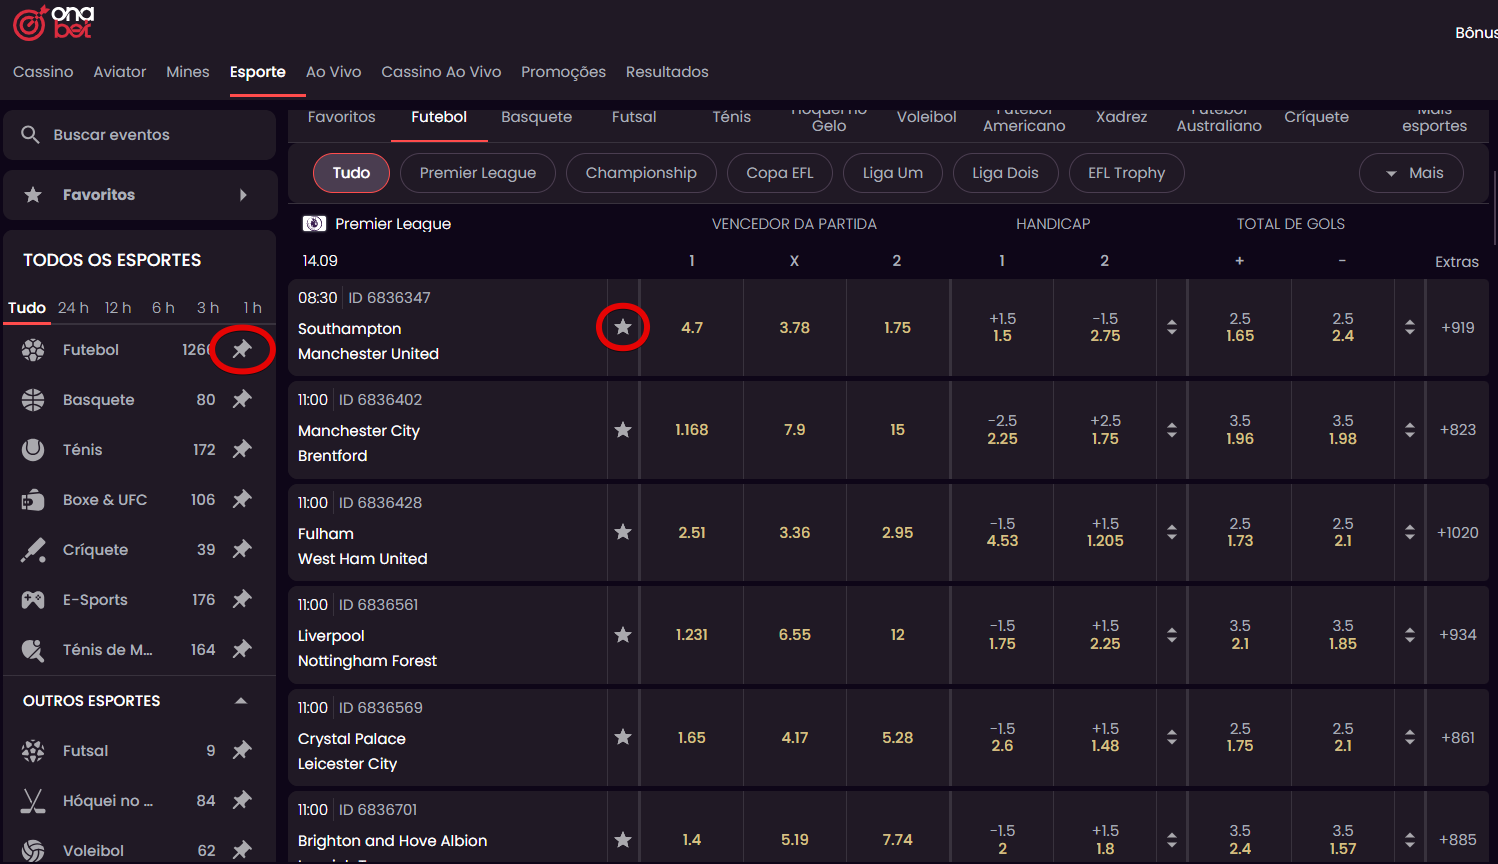This screenshot has height=864, width=1498.
Task: Pin Futsal in other sports
Action: tap(242, 750)
